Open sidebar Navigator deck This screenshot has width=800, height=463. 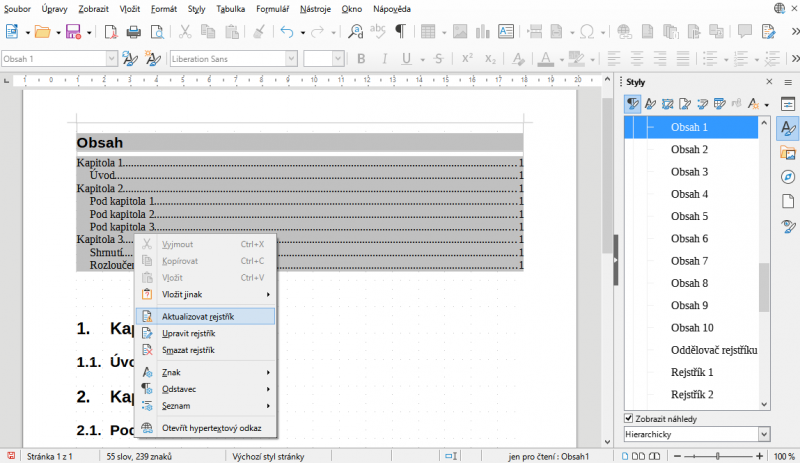coord(788,177)
